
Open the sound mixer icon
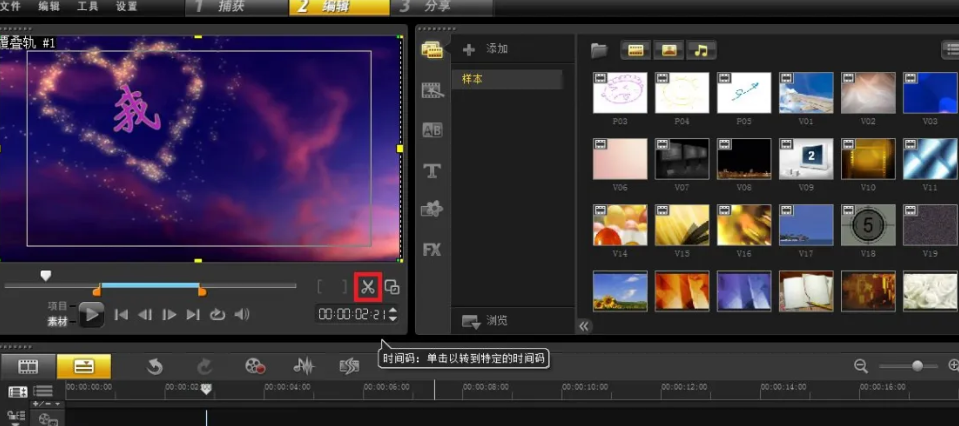click(x=303, y=366)
